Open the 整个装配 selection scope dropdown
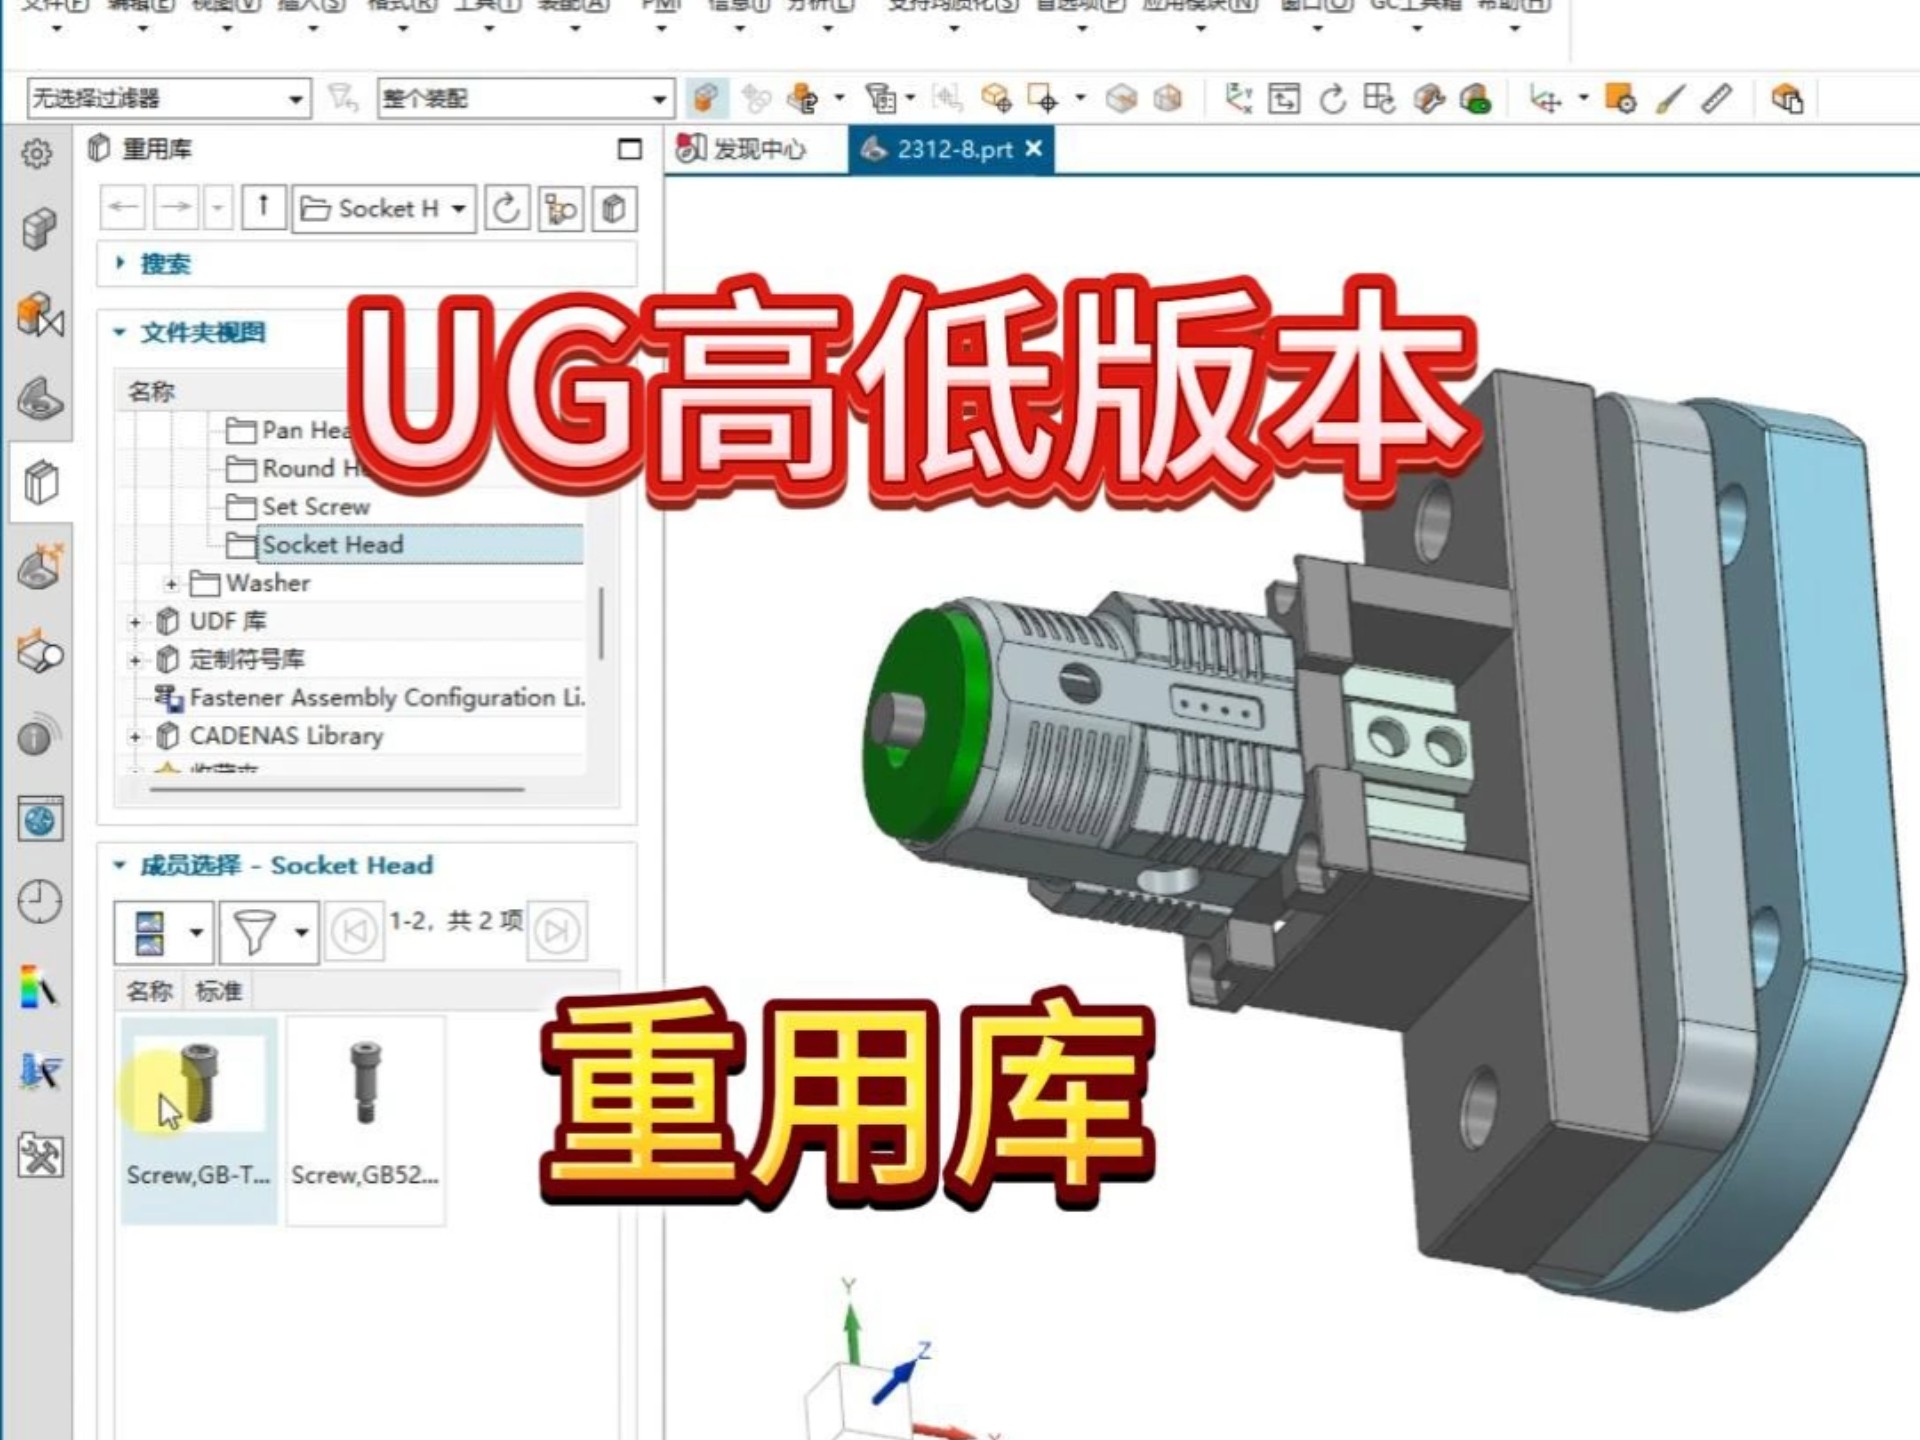 659,99
